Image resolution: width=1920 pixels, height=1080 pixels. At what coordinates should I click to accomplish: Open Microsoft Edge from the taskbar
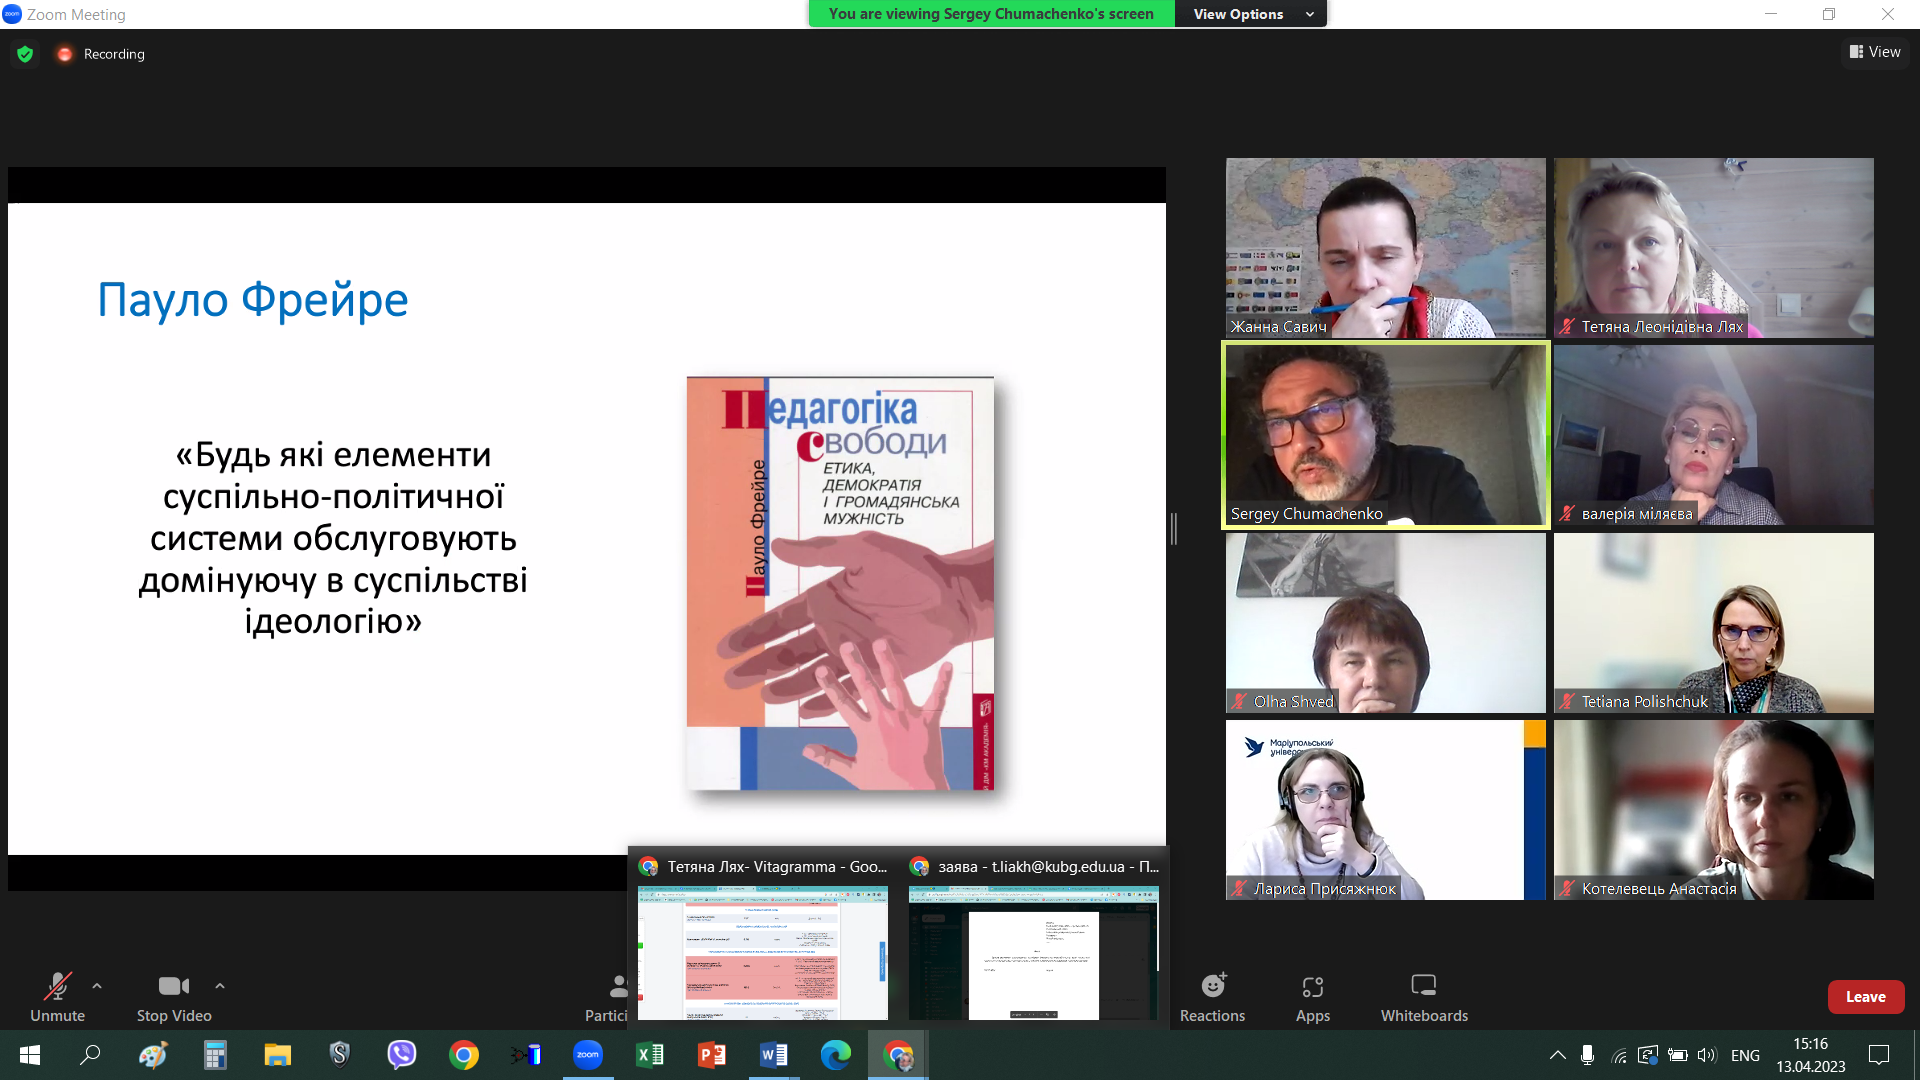tap(836, 1055)
